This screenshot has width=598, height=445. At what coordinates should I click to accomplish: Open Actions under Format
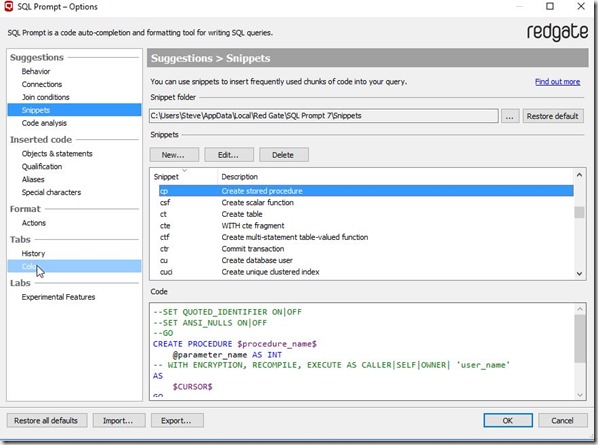click(34, 223)
